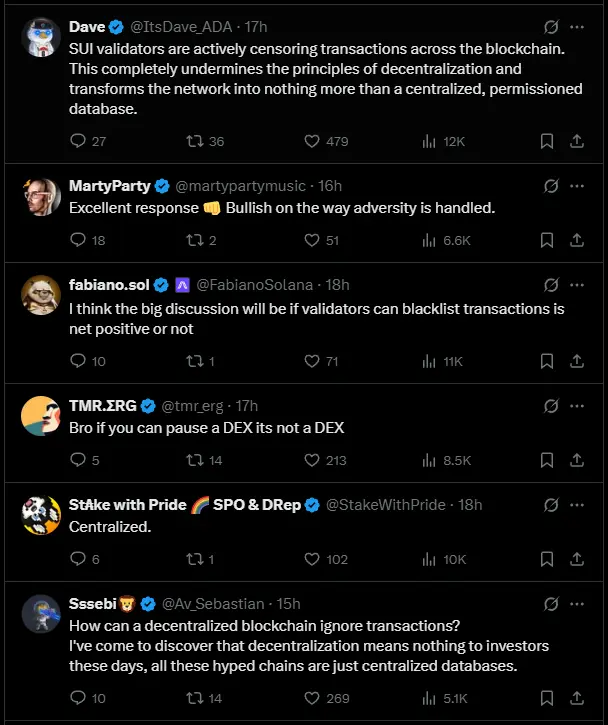Open Grok icon on Ssebi's tweet
The height and width of the screenshot is (725, 608).
pos(550,604)
